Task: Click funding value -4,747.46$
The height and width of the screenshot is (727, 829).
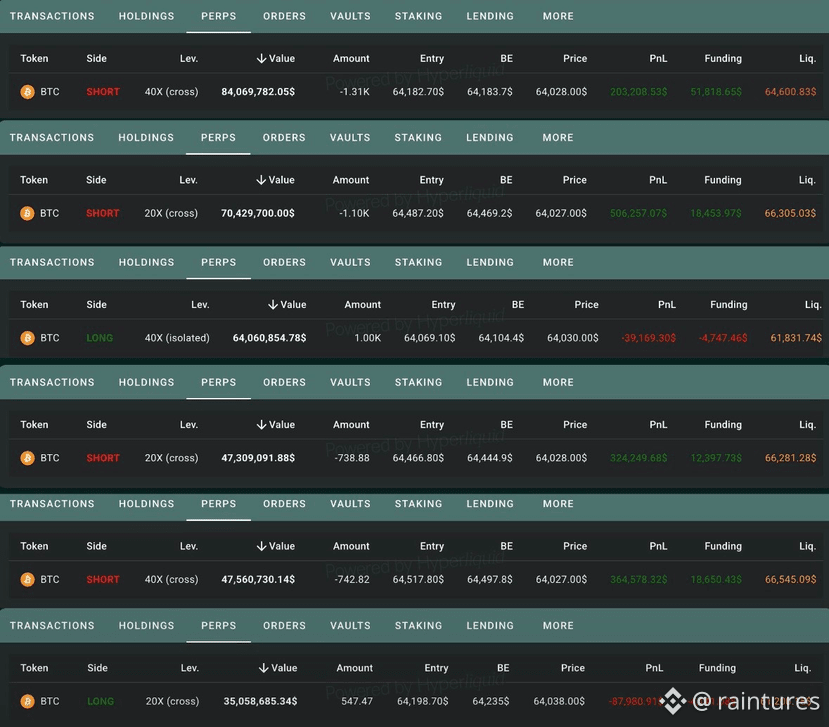Action: tap(723, 338)
